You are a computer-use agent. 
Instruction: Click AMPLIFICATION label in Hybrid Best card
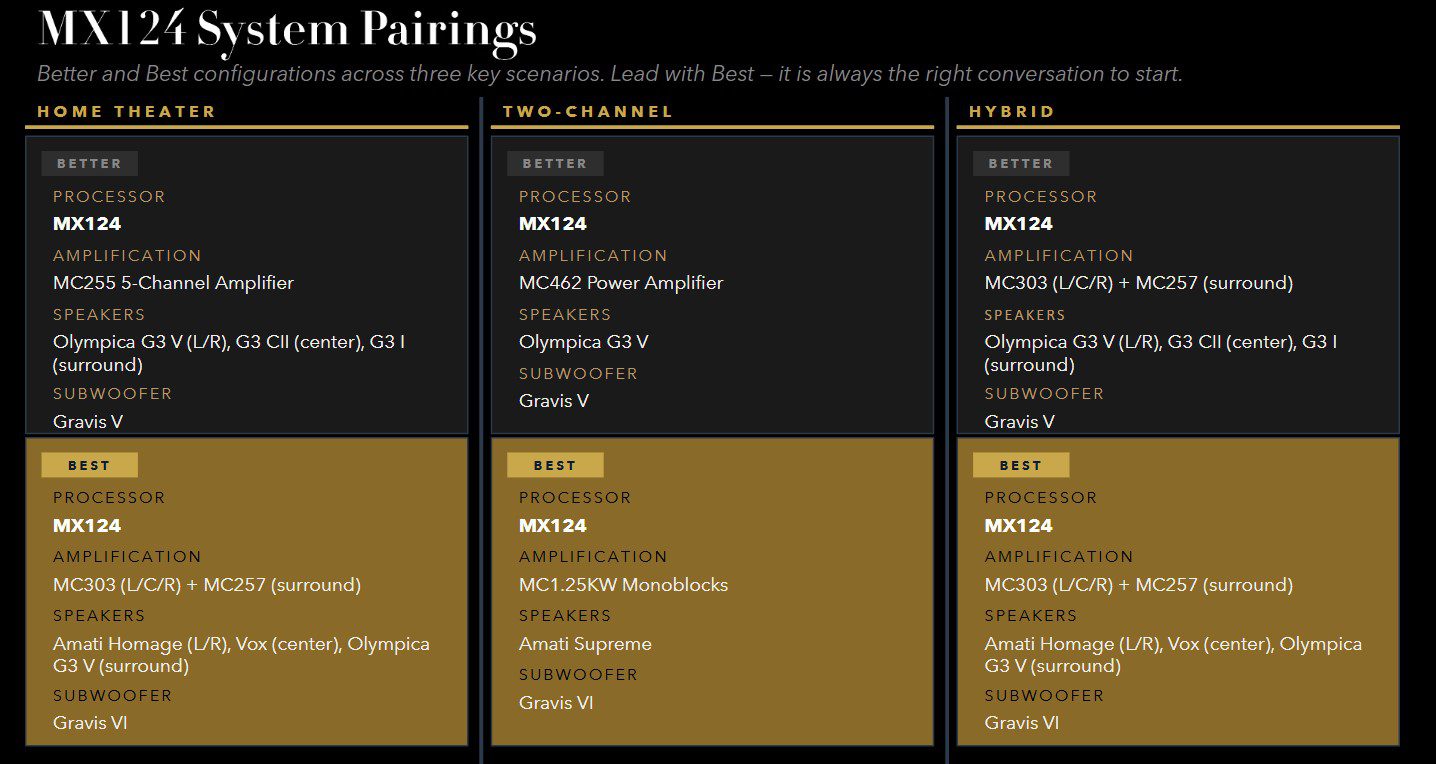(1059, 557)
